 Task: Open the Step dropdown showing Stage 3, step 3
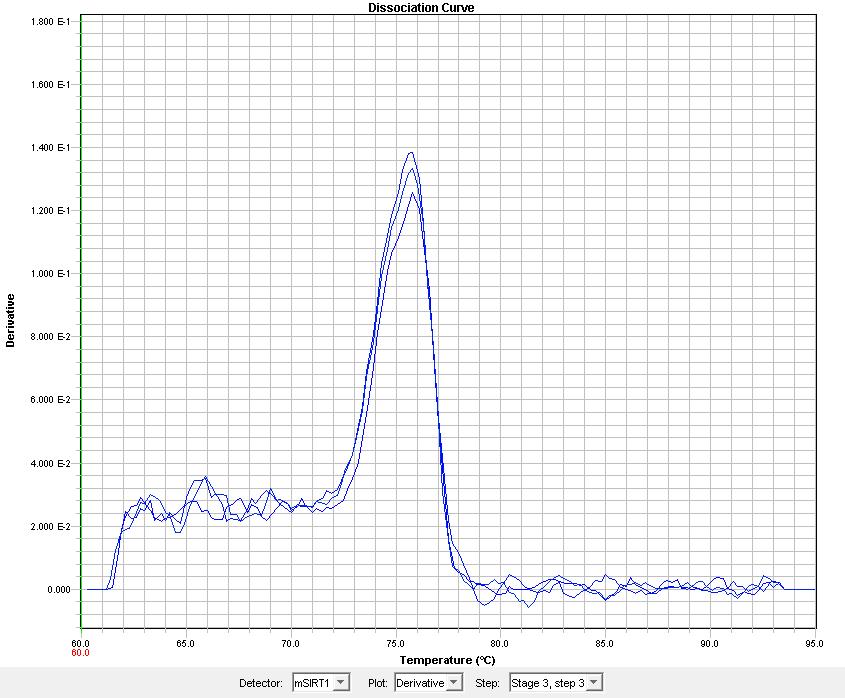tap(556, 683)
